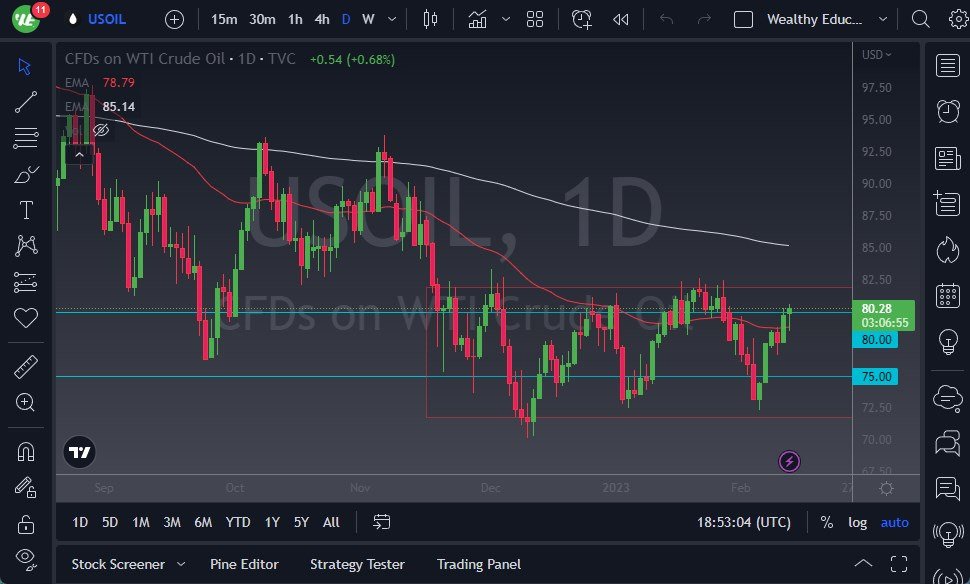
Task: Set date range to 1D
Action: tap(80, 522)
